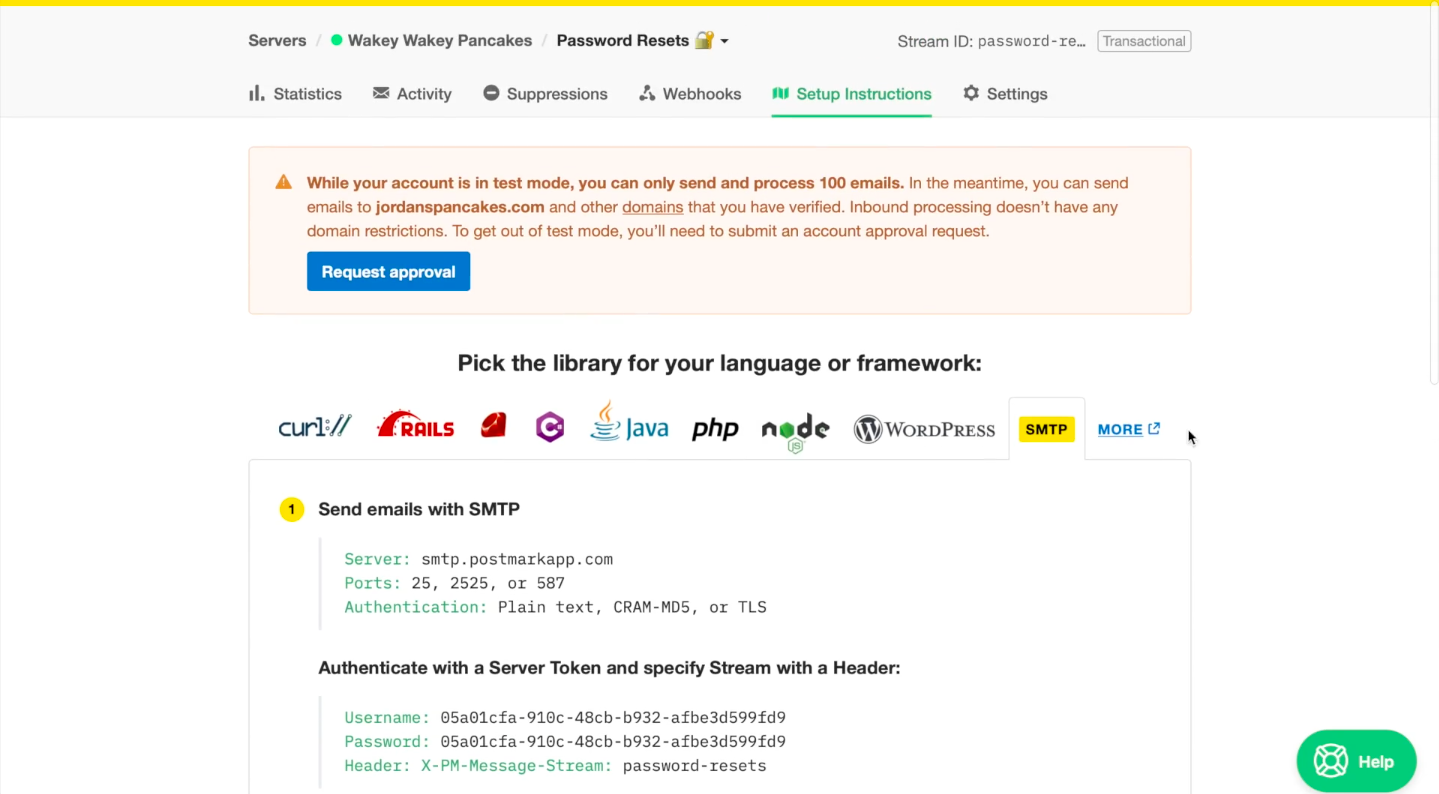Select the cURL library logo
Viewport: 1439px width, 794px height.
(x=315, y=428)
